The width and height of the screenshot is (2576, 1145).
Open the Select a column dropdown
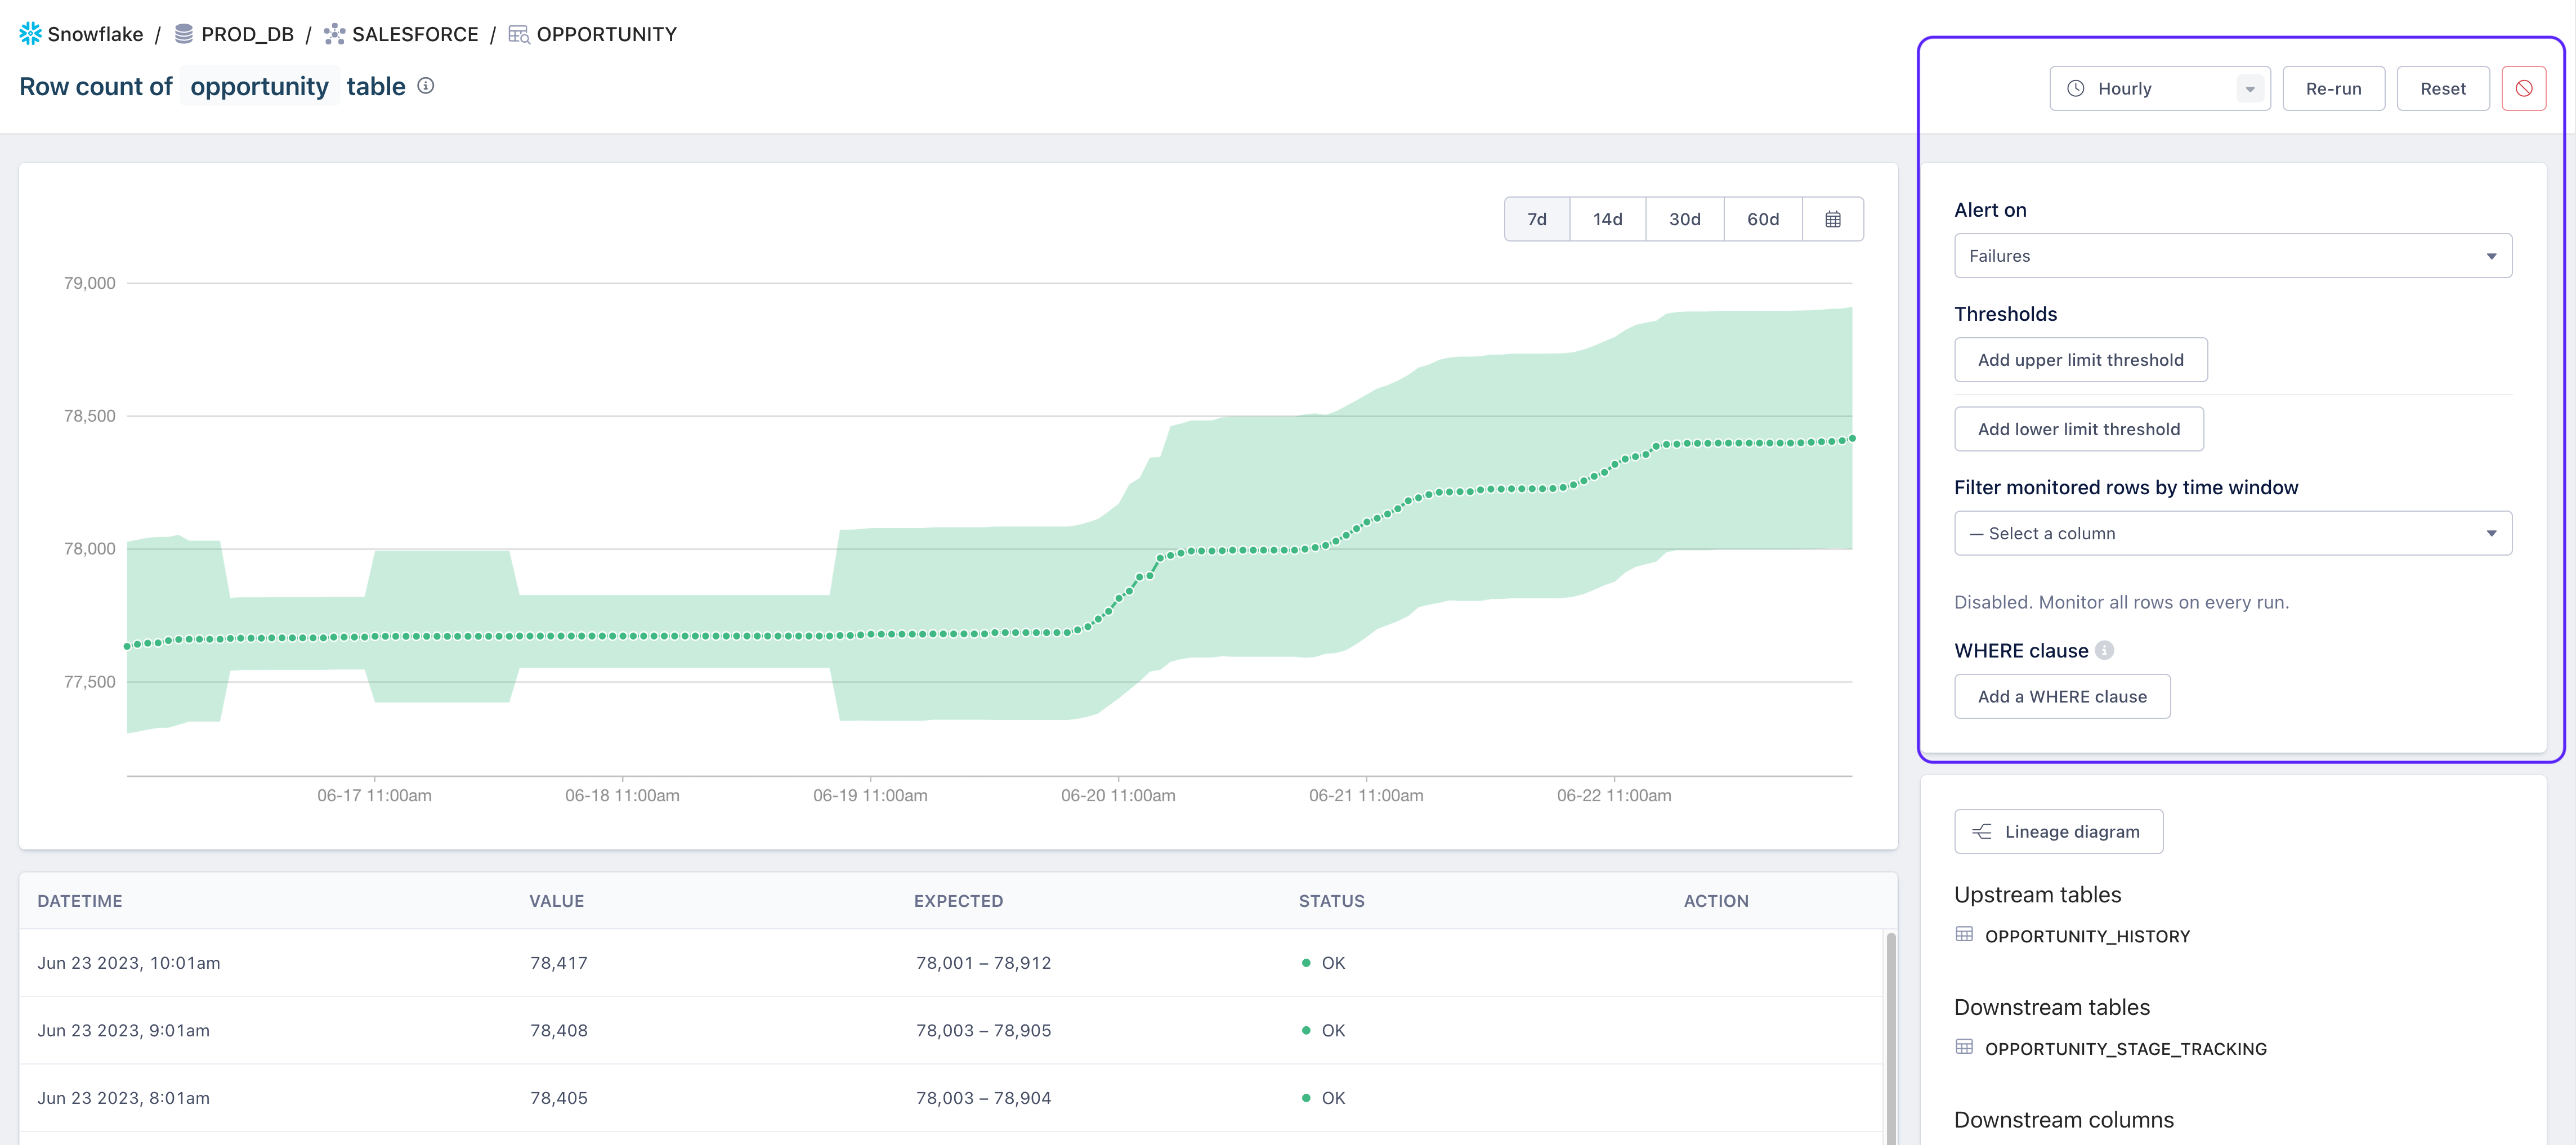[2232, 533]
